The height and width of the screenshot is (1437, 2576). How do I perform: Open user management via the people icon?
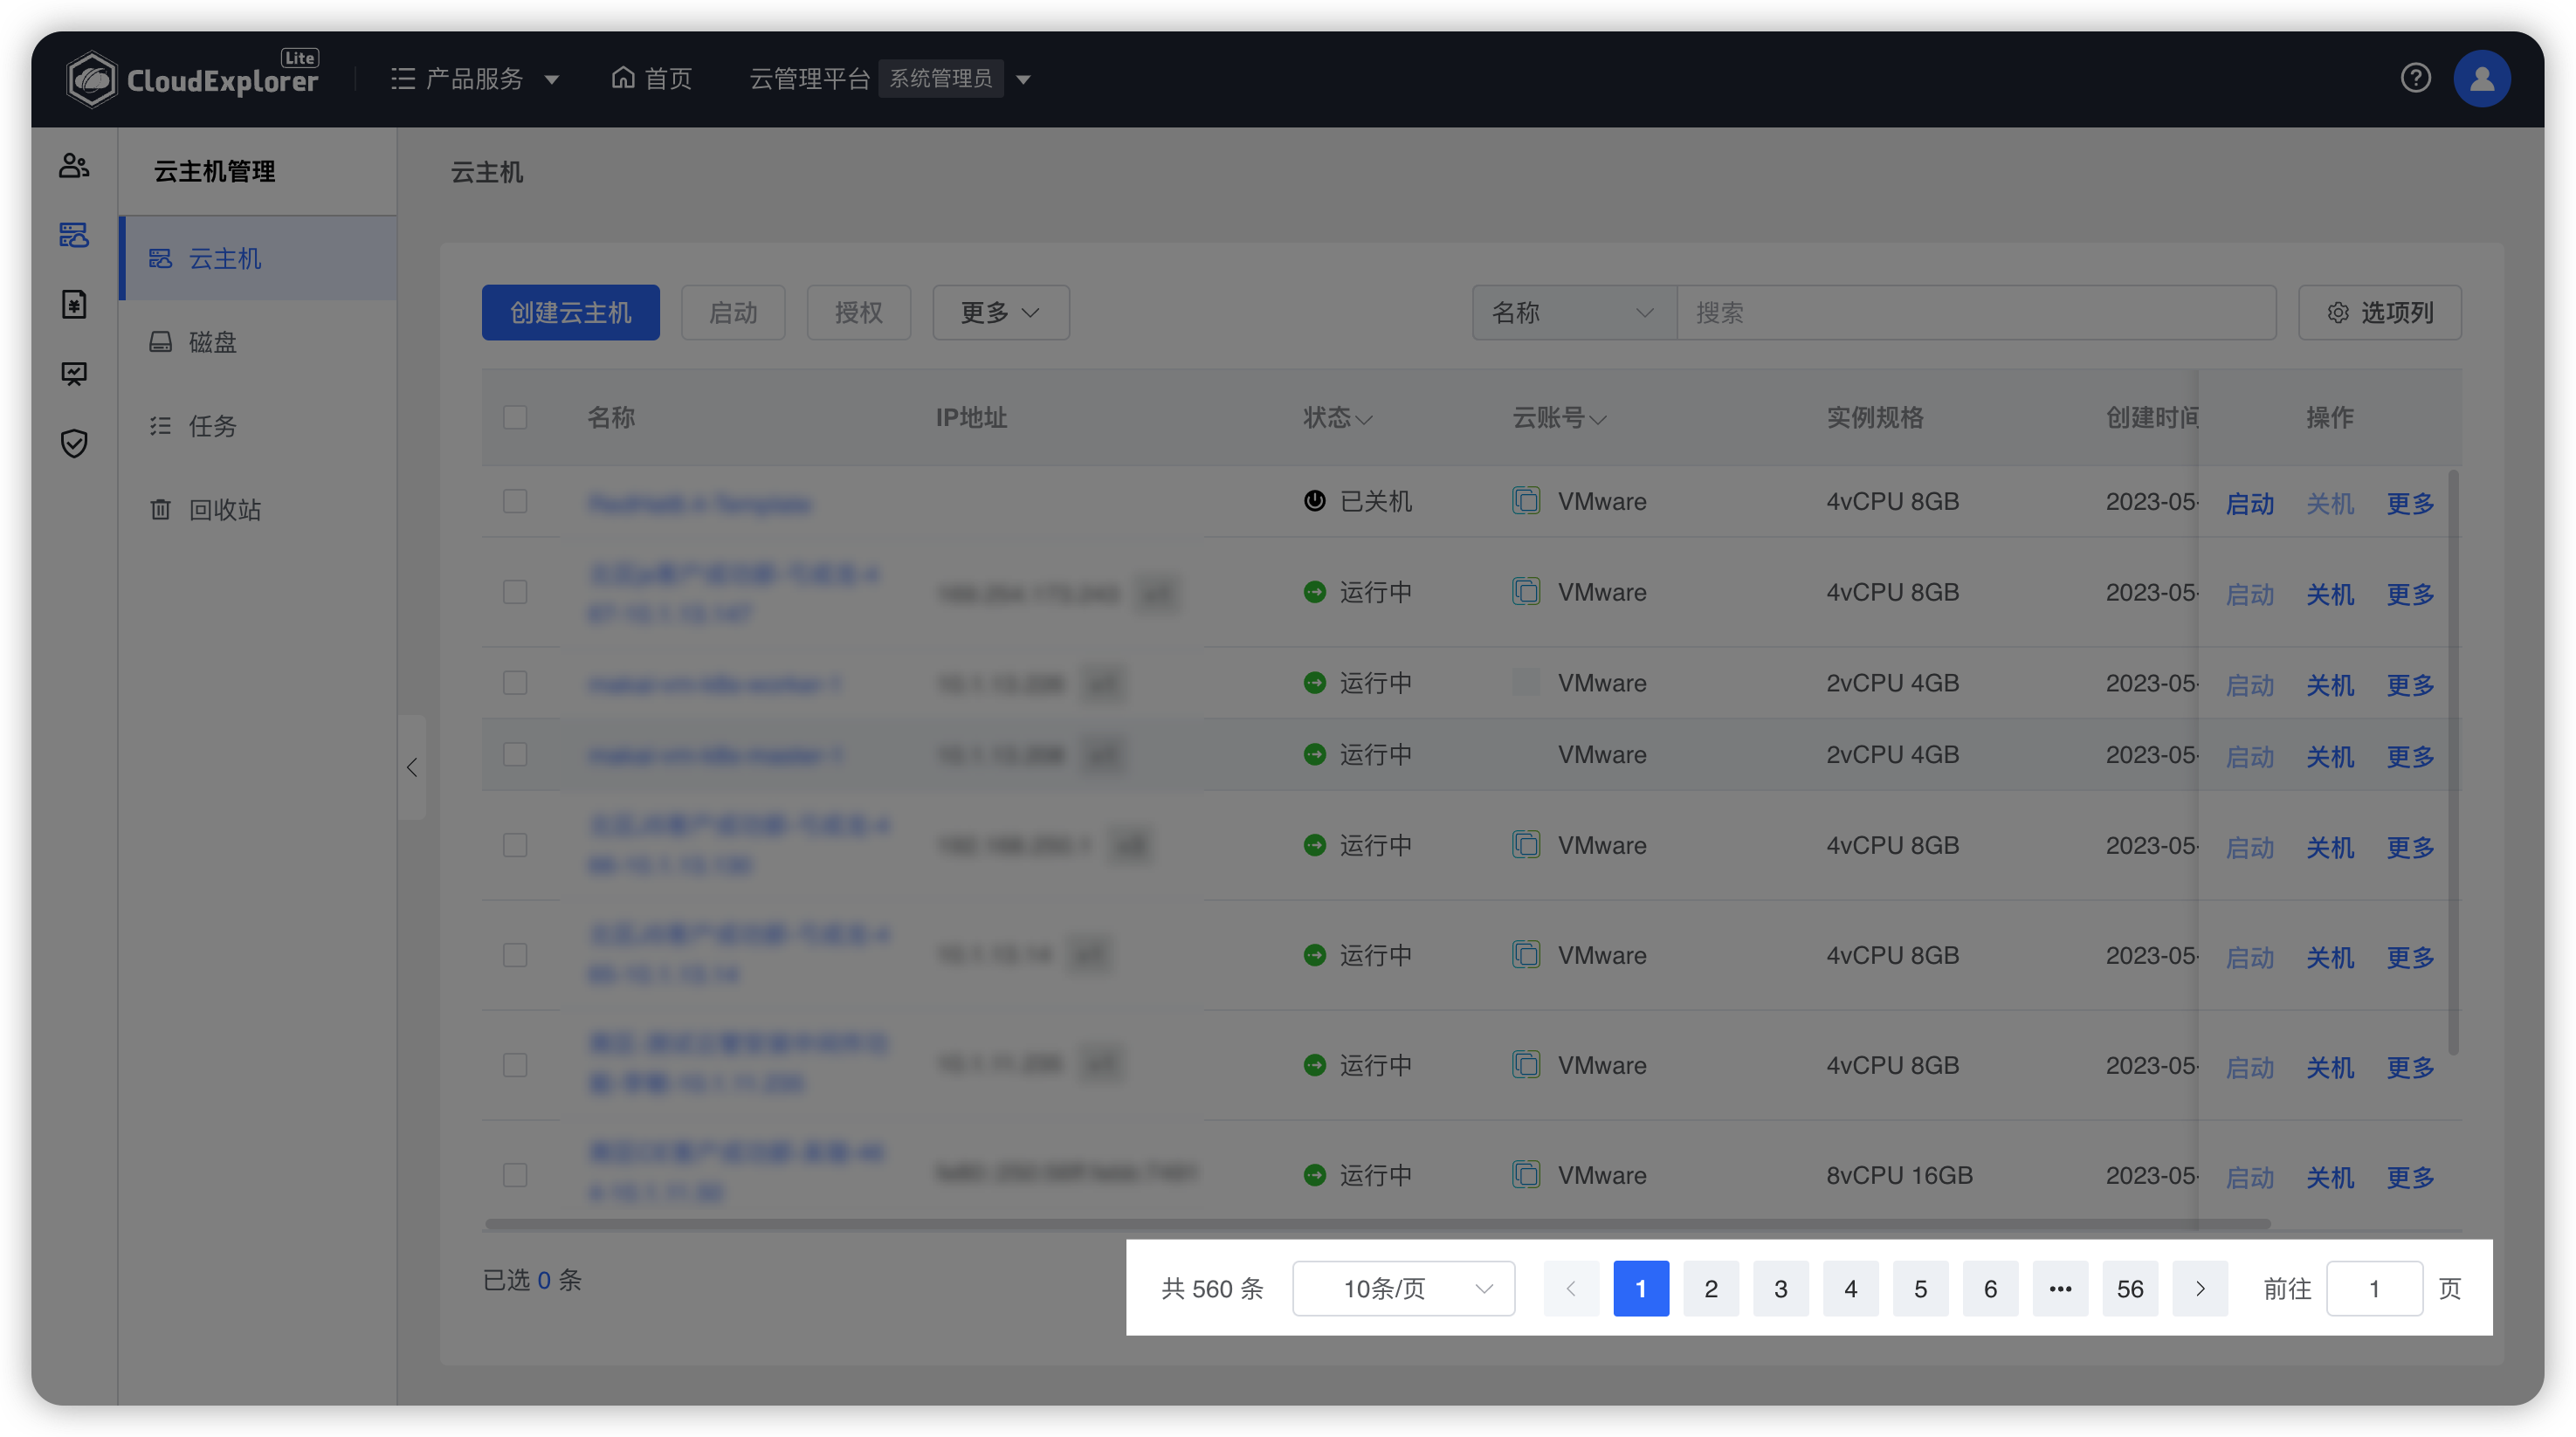click(74, 165)
